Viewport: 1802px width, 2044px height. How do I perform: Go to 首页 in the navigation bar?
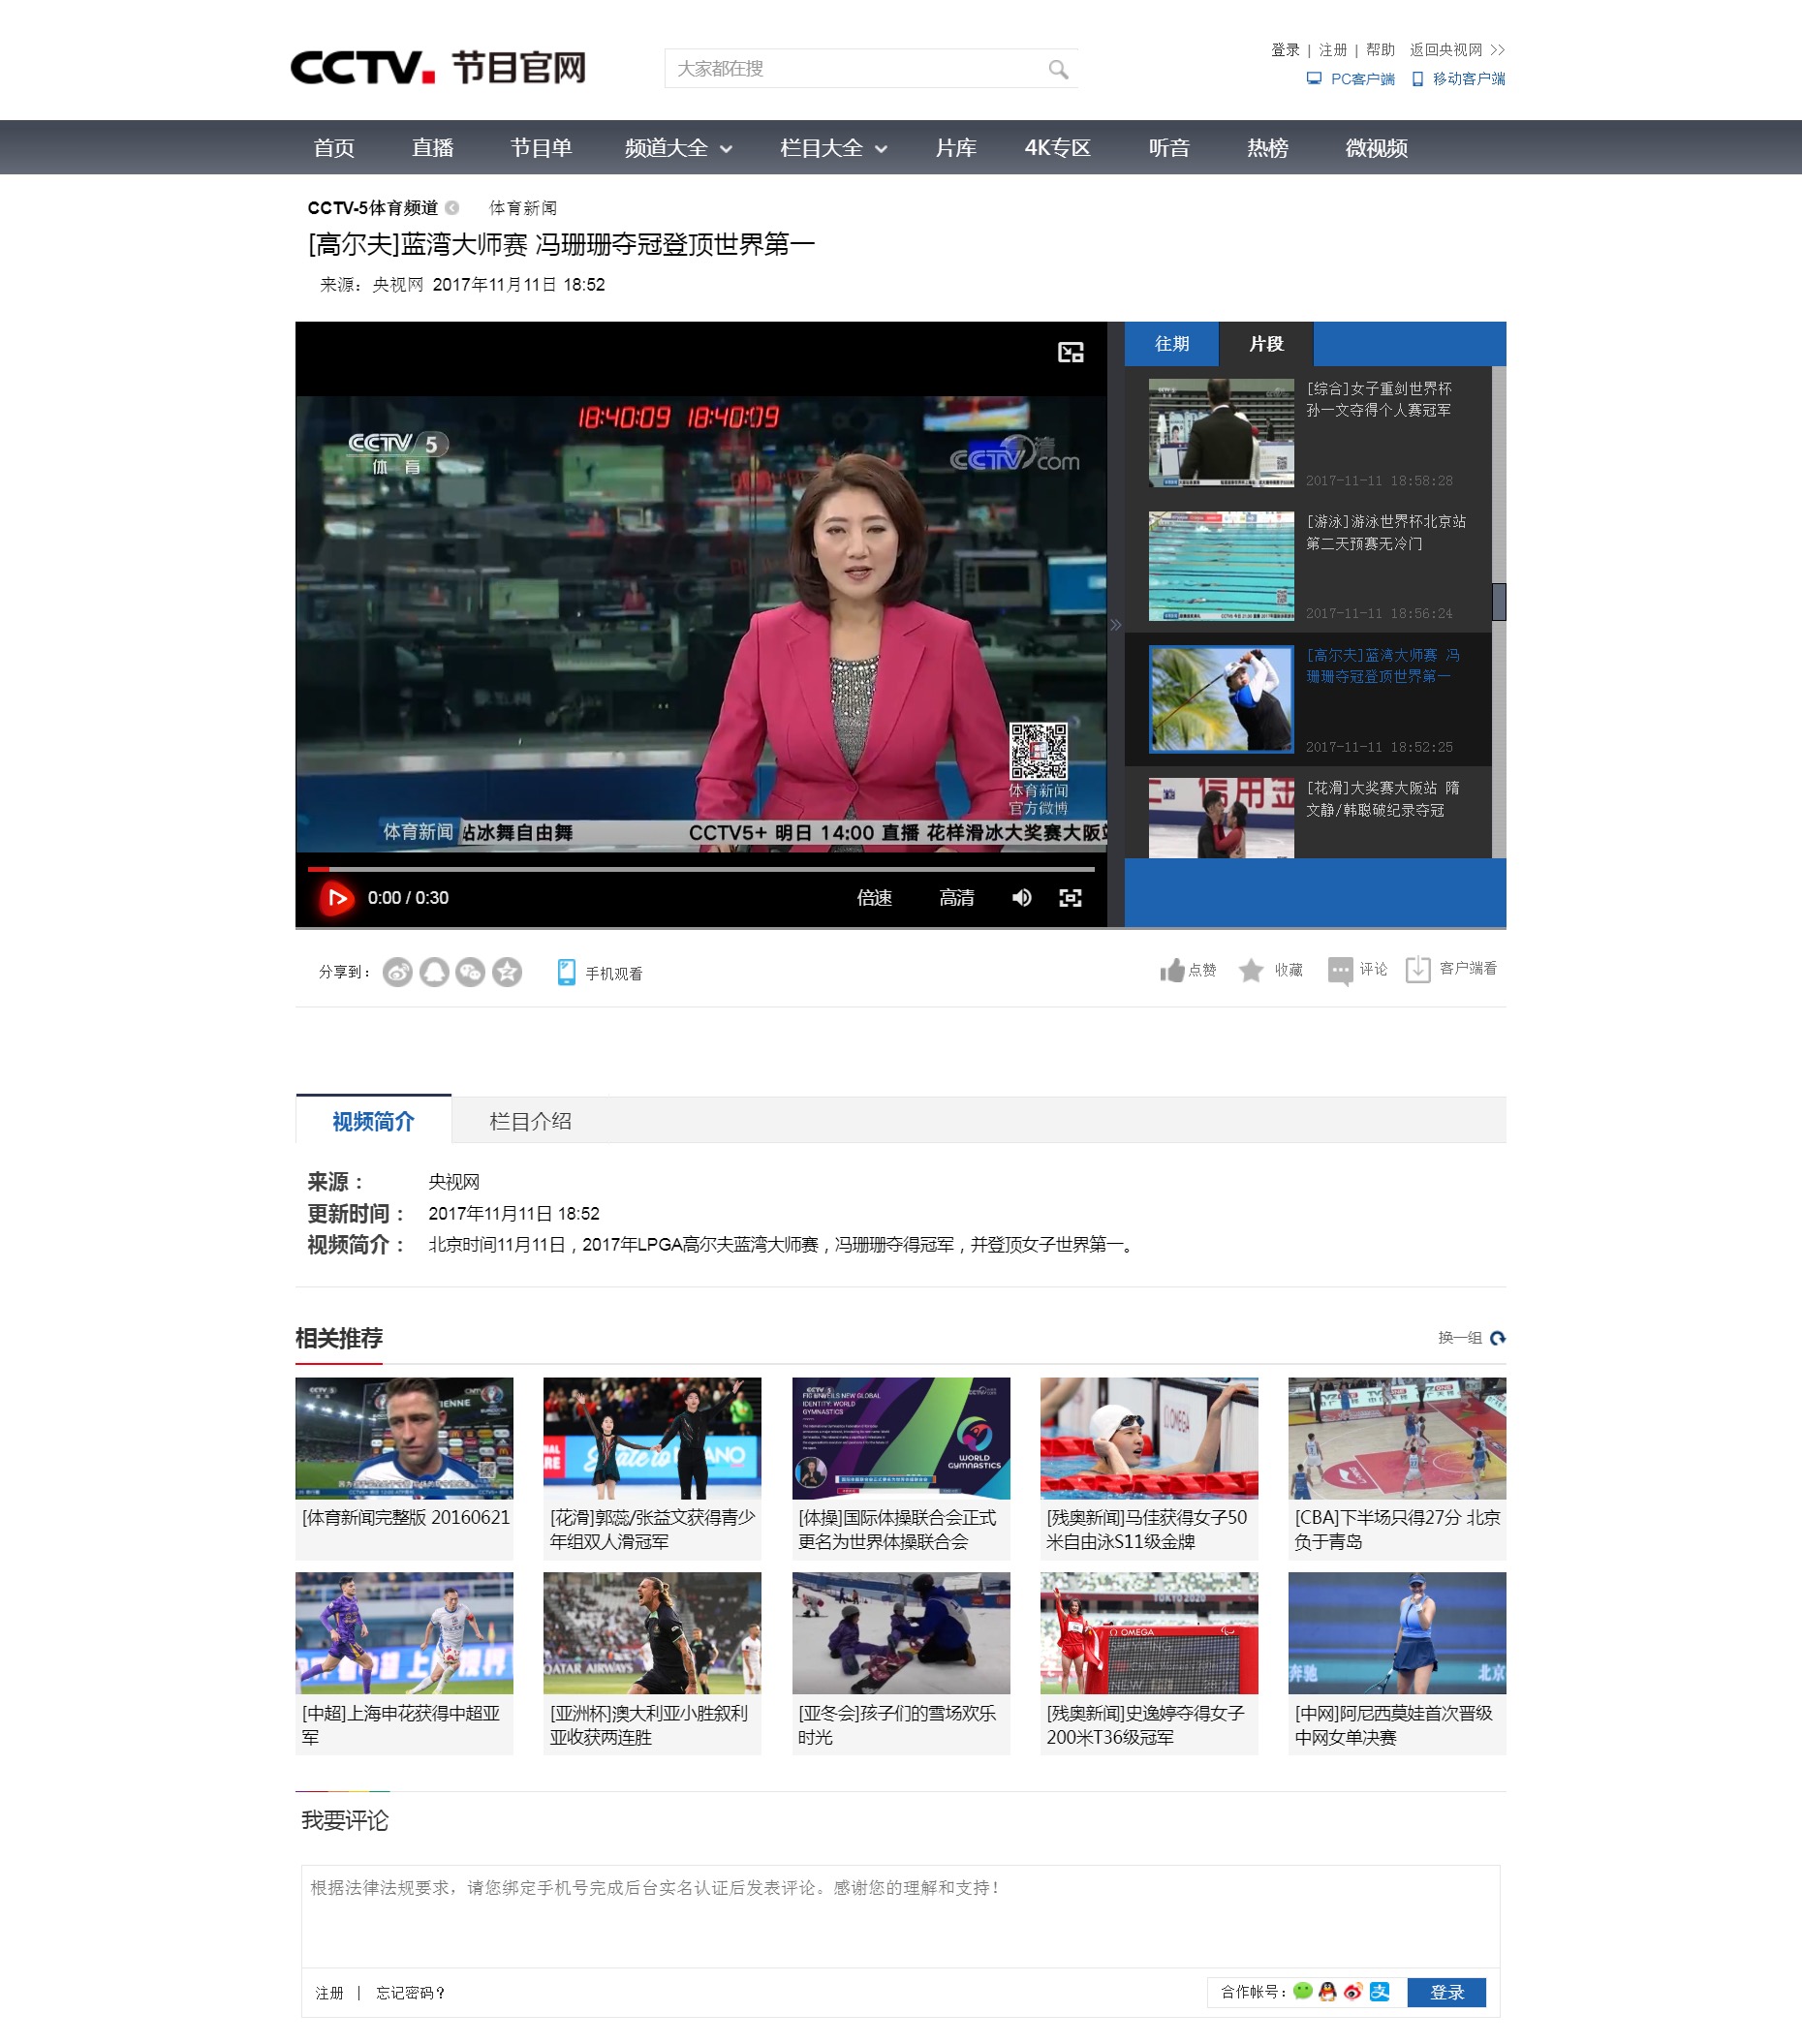point(334,148)
